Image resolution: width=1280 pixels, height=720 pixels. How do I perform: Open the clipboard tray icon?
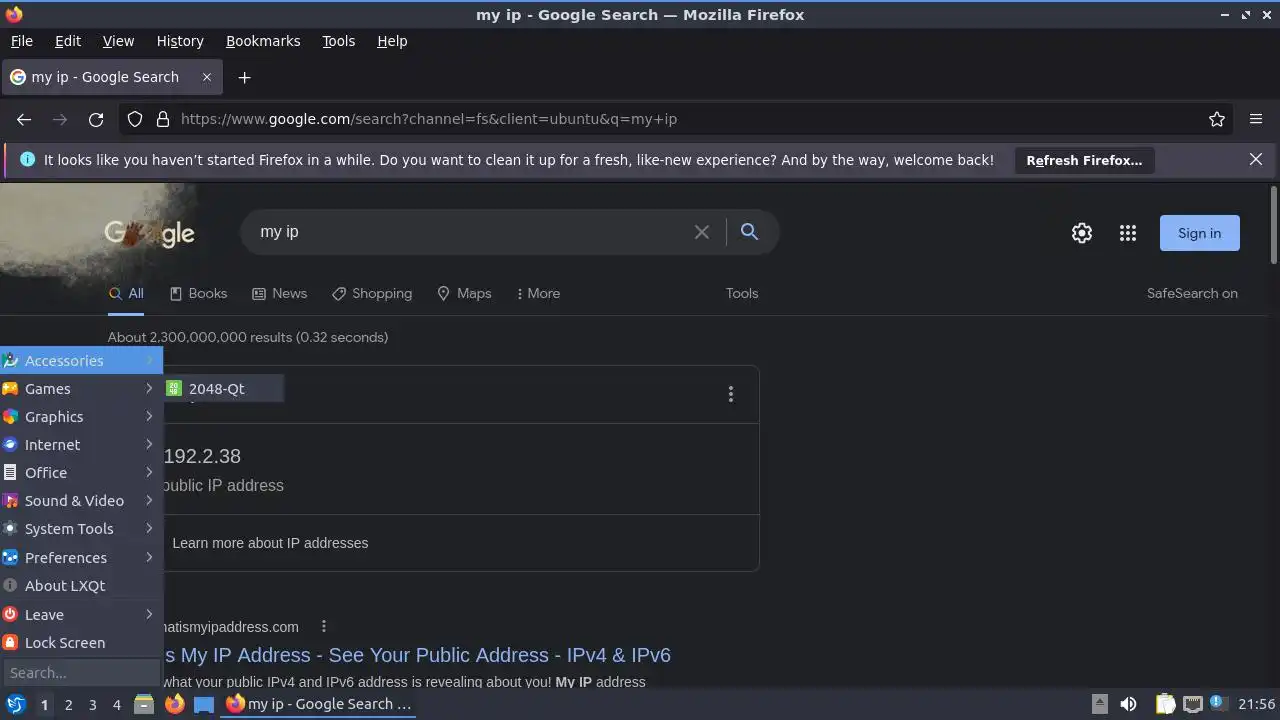1165,704
